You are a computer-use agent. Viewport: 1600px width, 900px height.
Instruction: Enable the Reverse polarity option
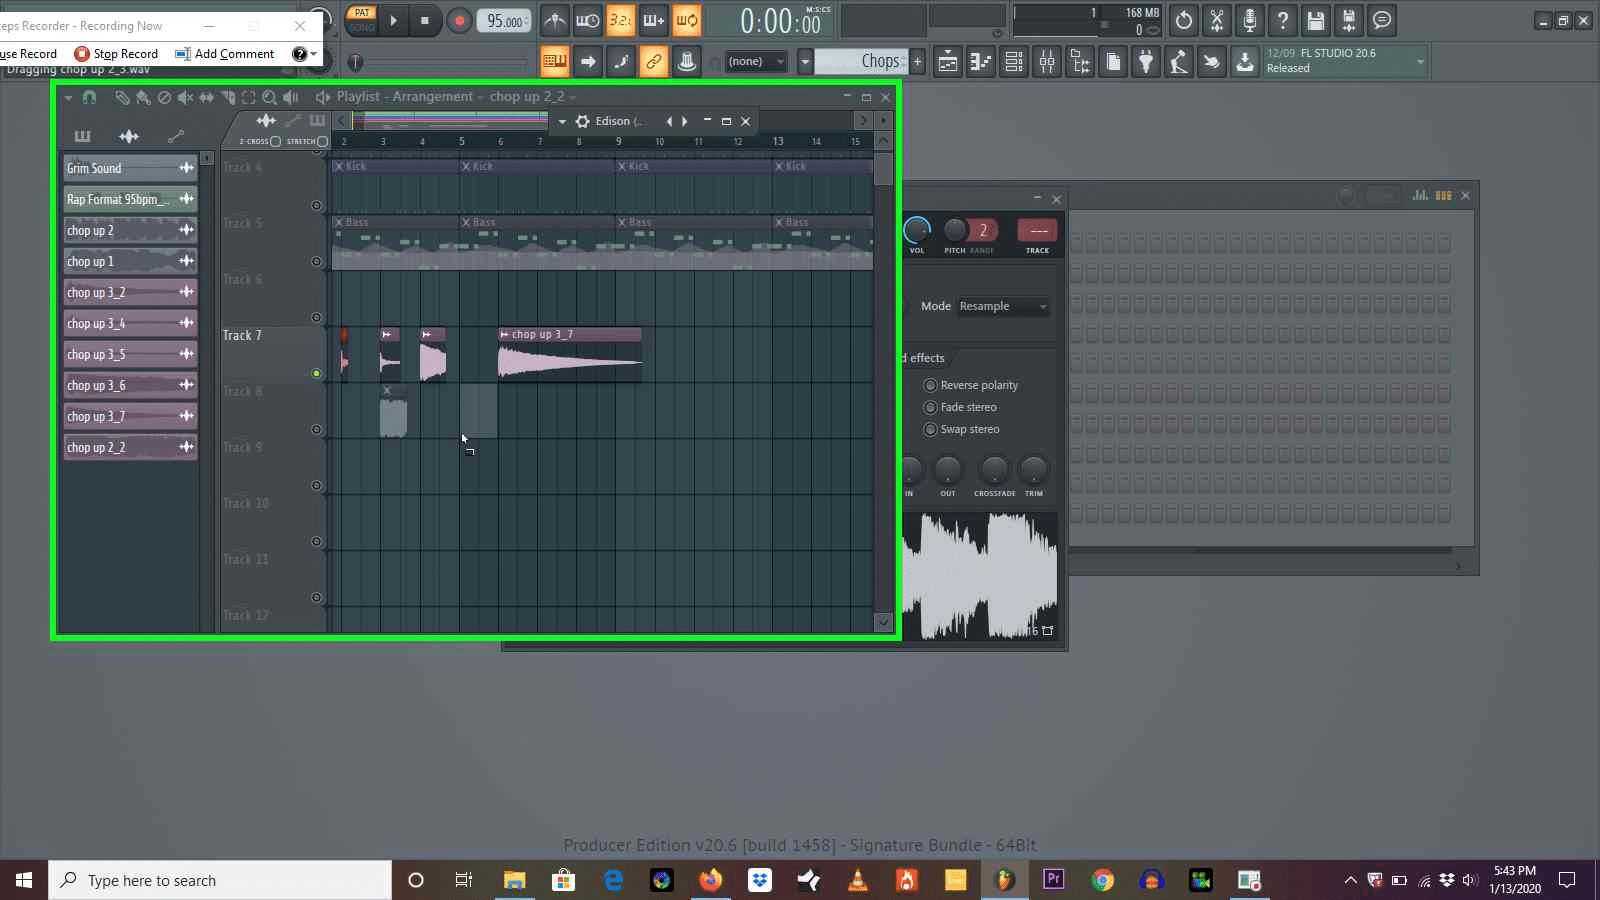click(x=971, y=385)
